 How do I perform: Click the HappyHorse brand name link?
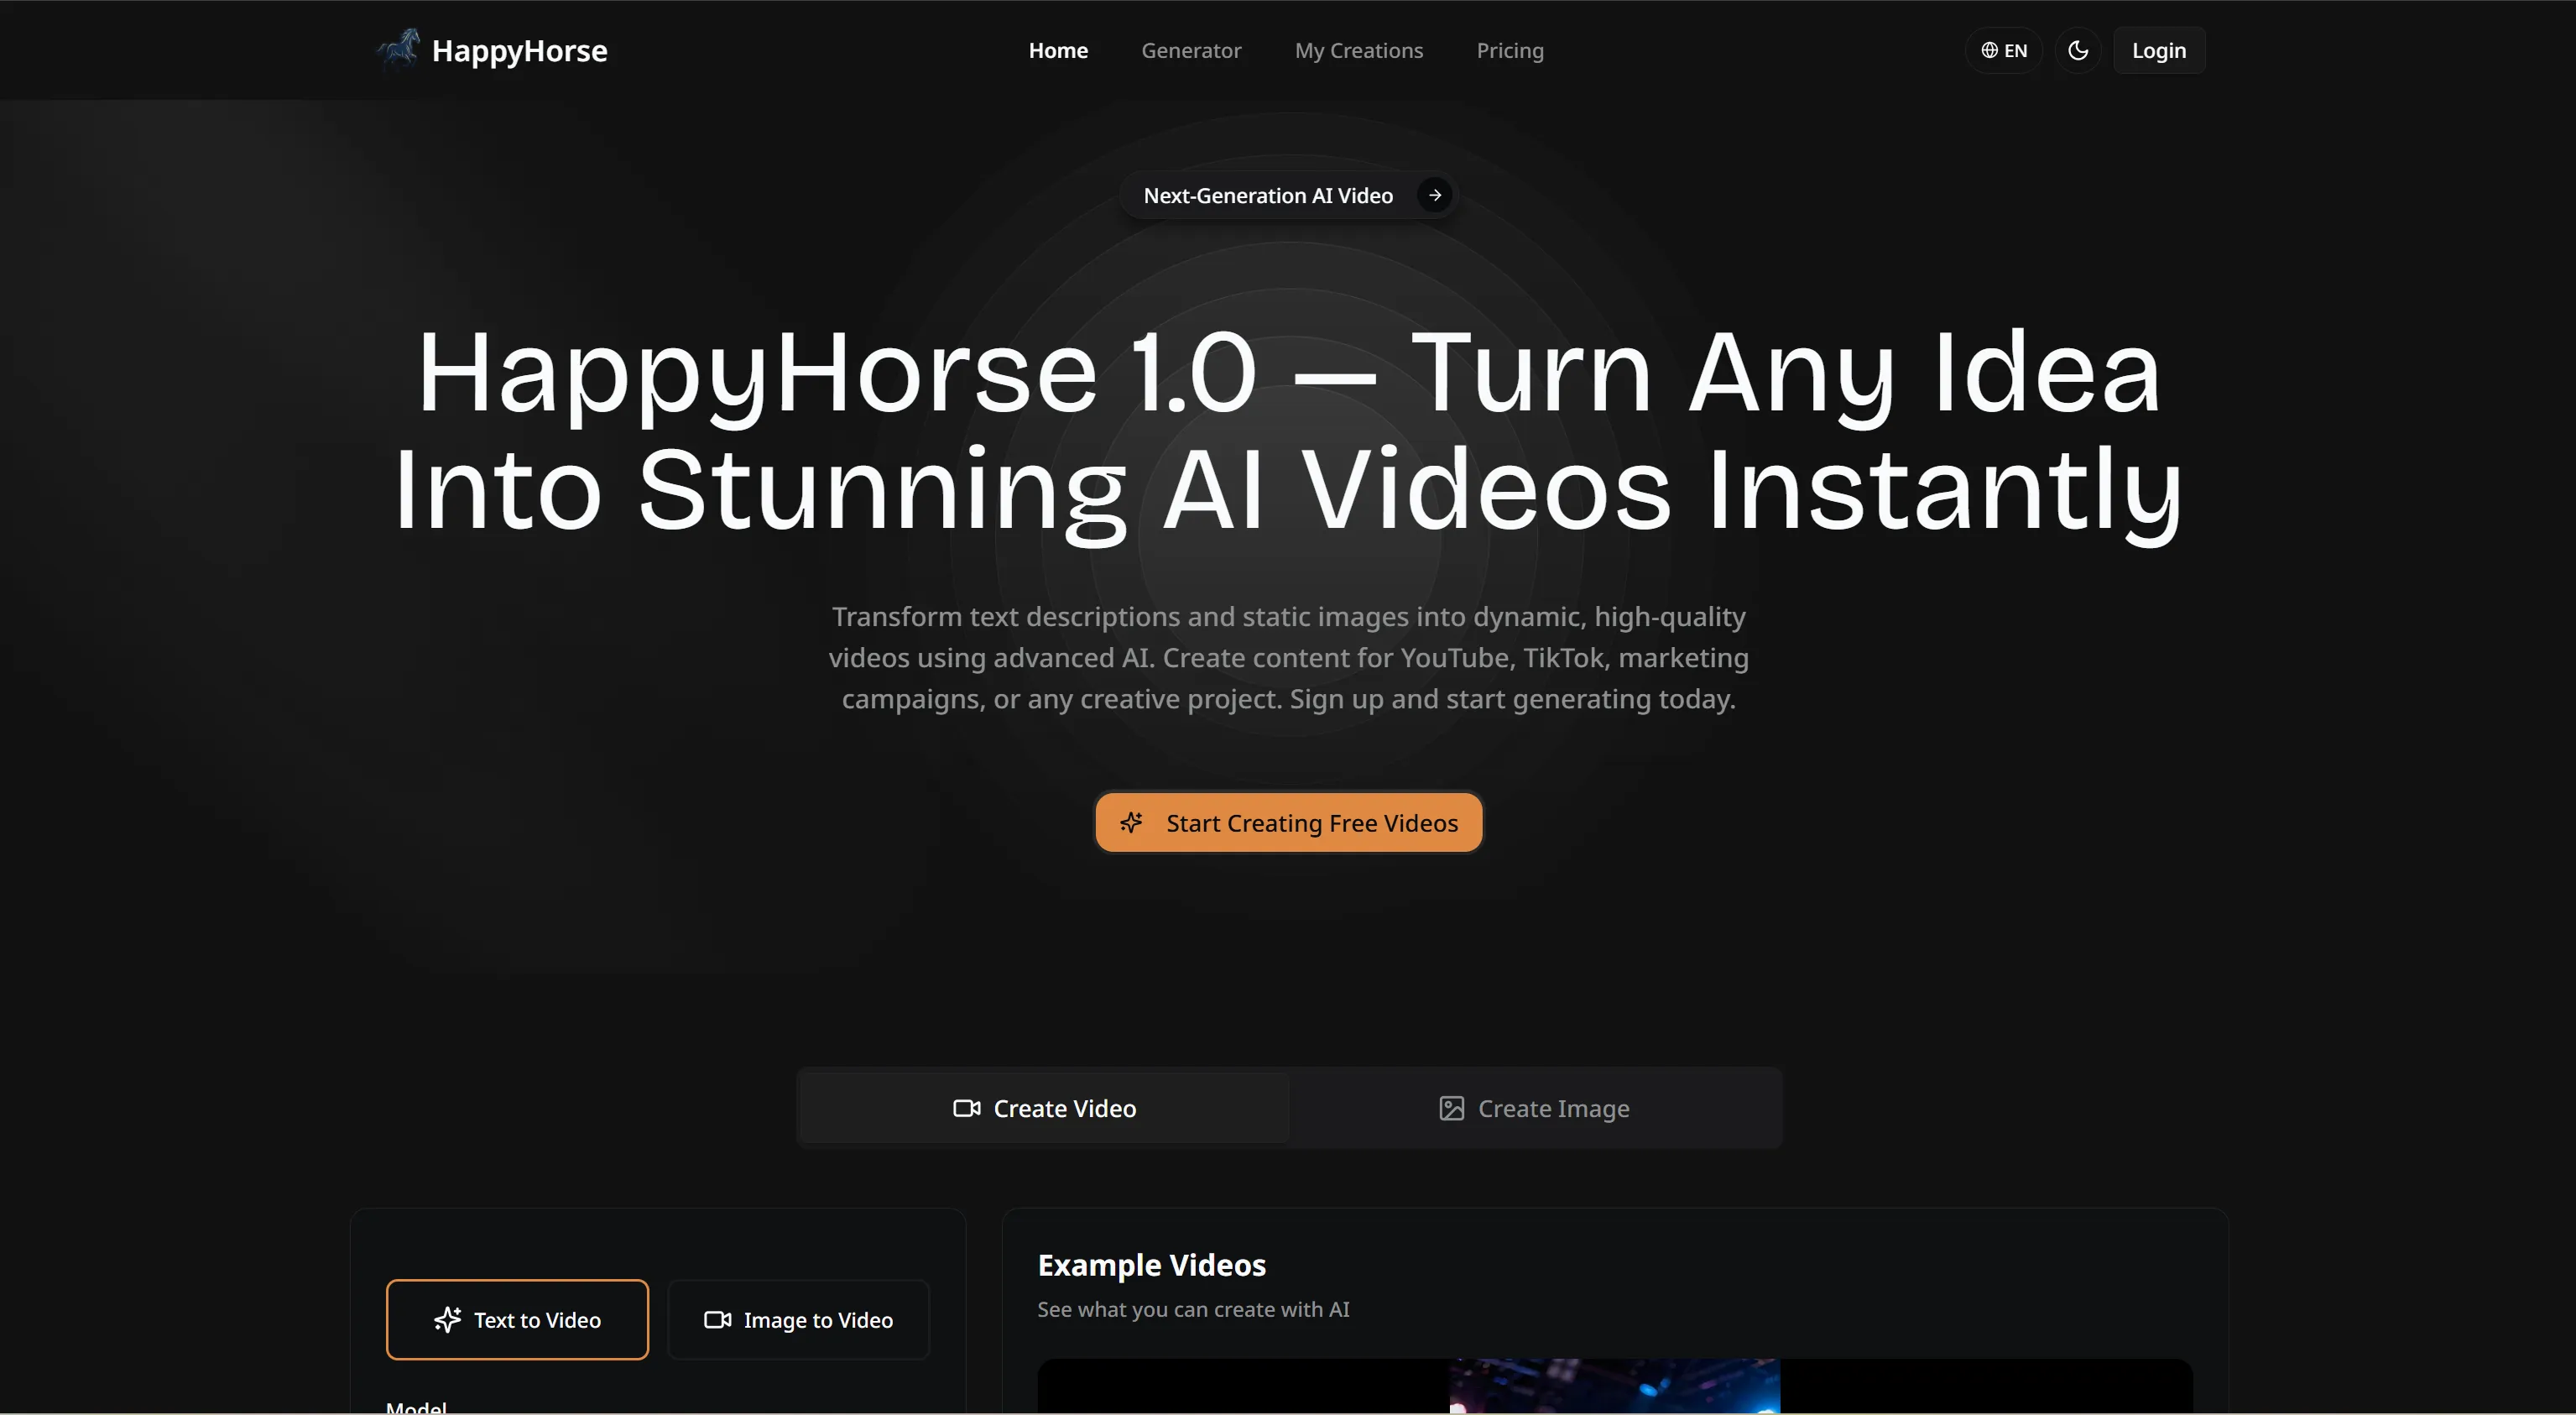(519, 50)
